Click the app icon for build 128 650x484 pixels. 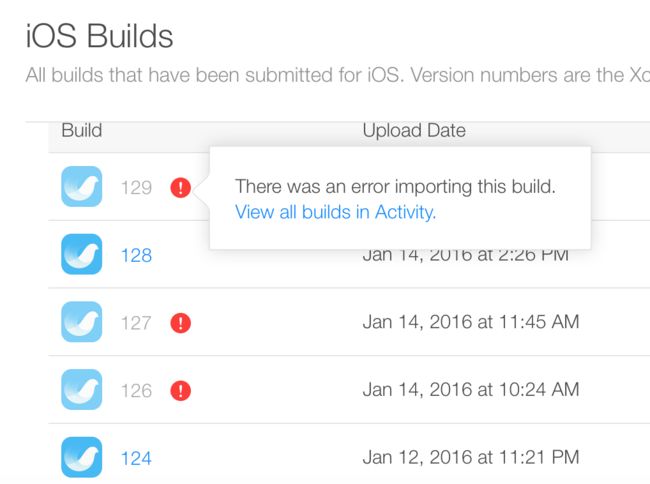[x=82, y=254]
